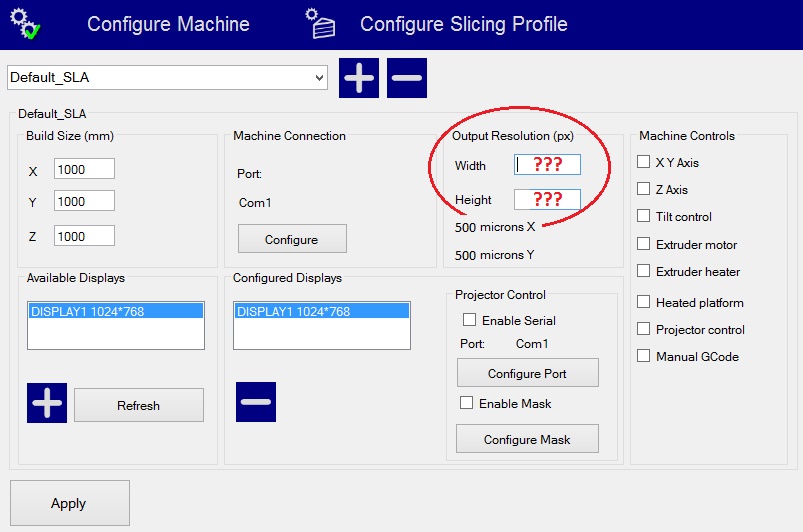The image size is (803, 532).
Task: Toggle the Enable Mask checkbox
Action: tap(466, 404)
